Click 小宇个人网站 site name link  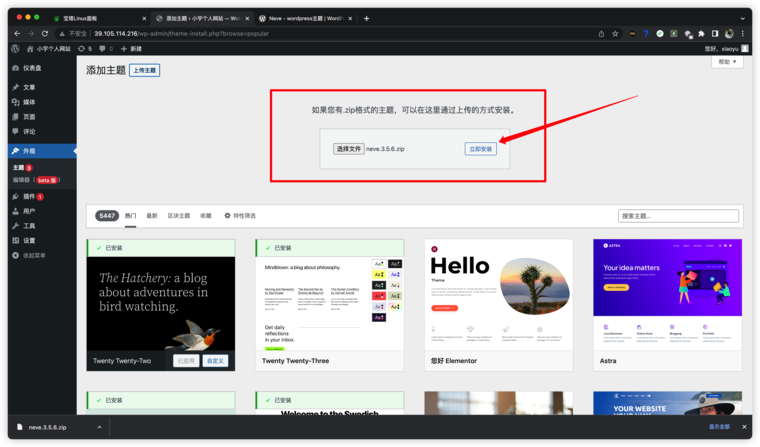point(48,48)
